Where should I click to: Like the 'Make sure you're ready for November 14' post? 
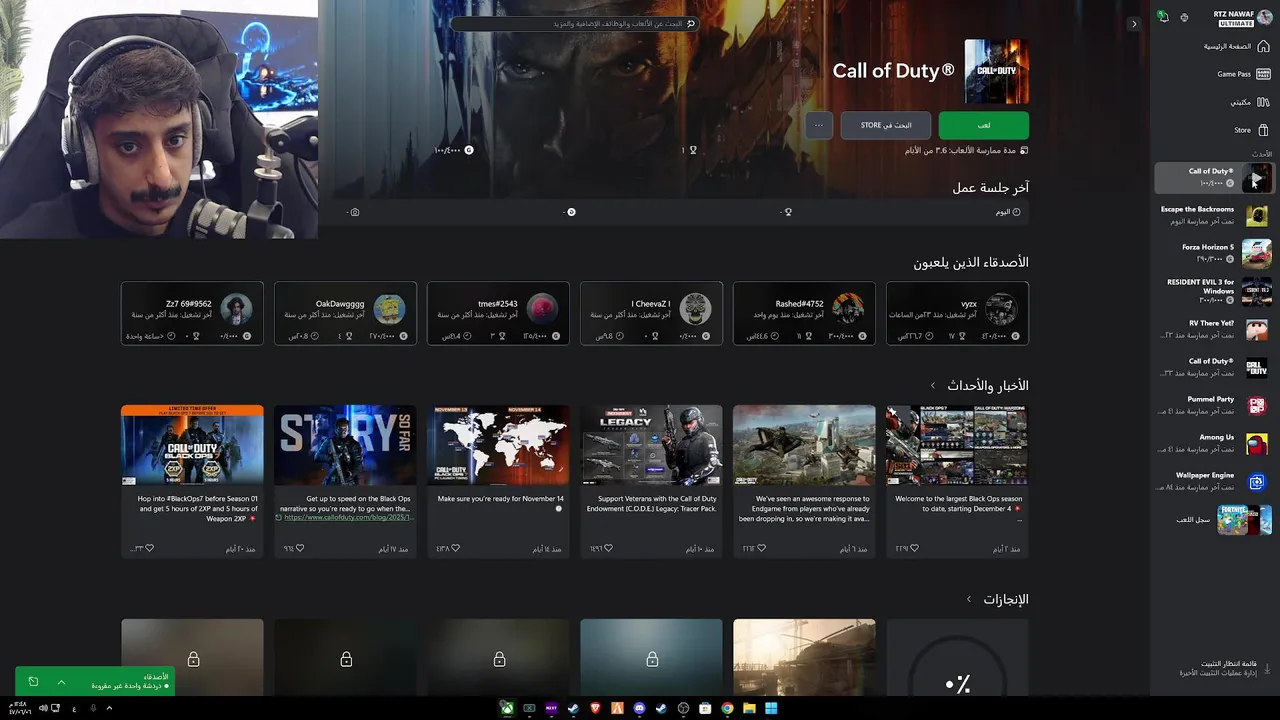pyautogui.click(x=455, y=549)
